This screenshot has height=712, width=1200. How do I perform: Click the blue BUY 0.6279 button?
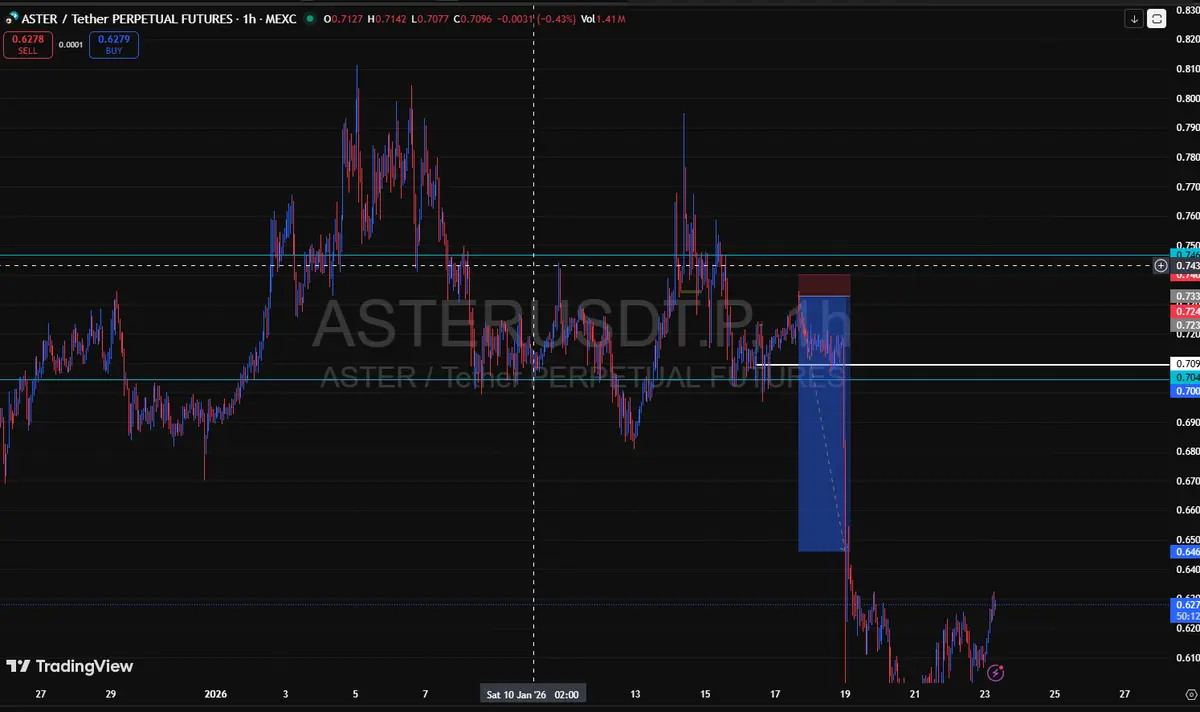pyautogui.click(x=114, y=44)
